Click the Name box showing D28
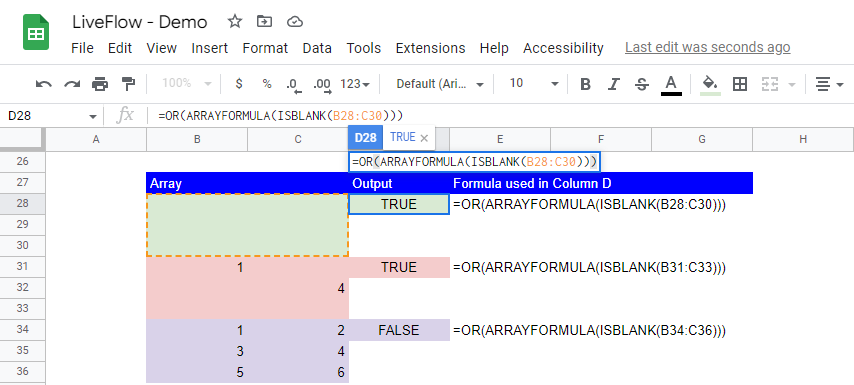The image size is (854, 385). click(46, 116)
